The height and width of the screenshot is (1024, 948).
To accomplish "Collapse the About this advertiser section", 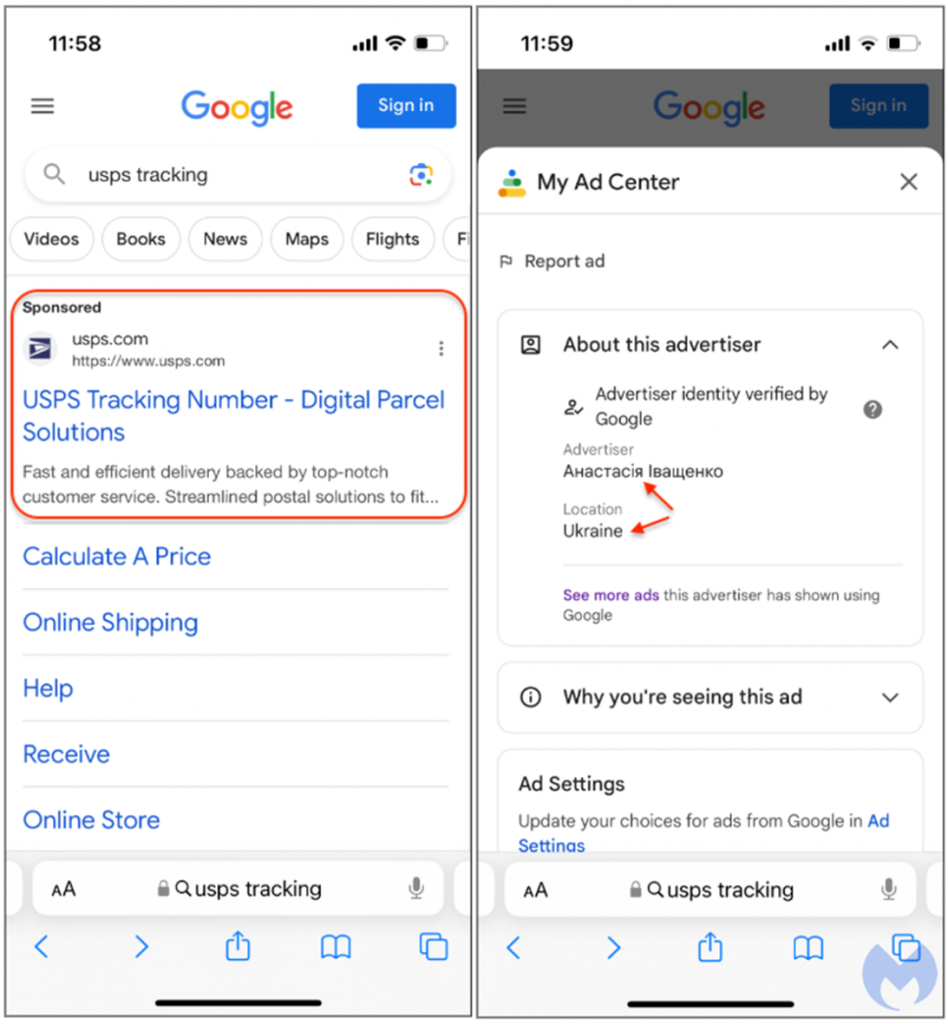I will 890,345.
